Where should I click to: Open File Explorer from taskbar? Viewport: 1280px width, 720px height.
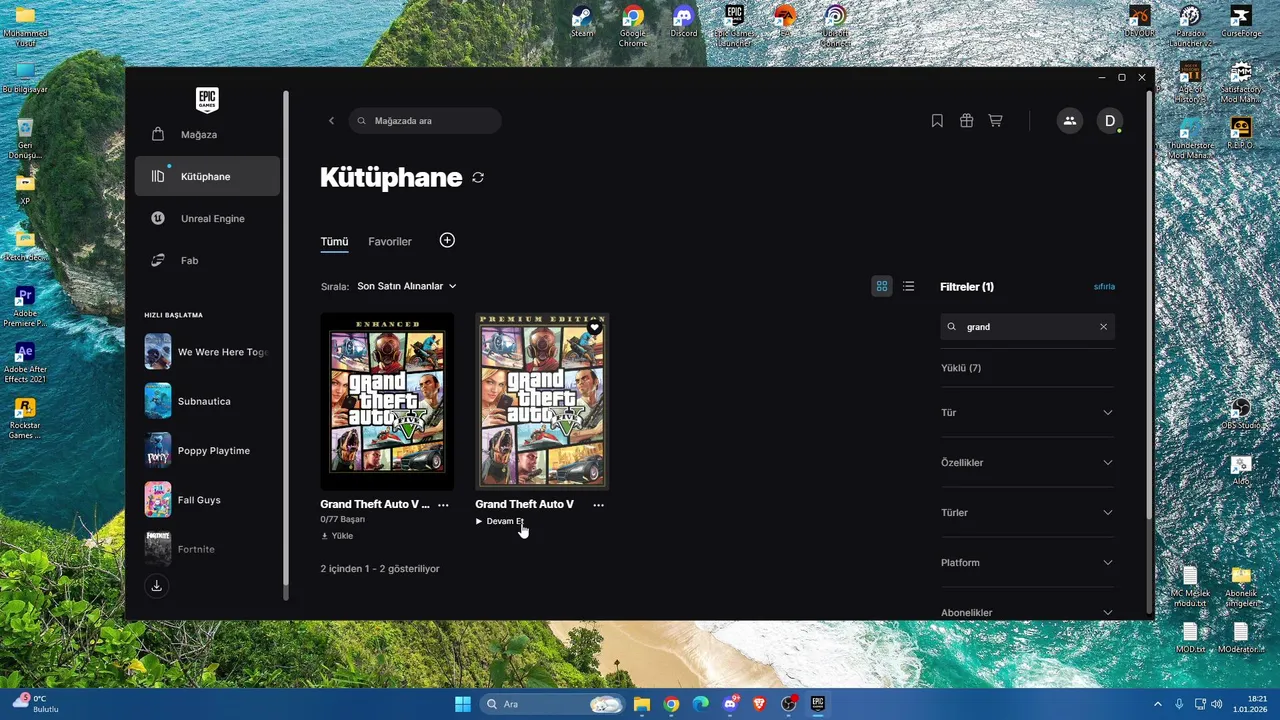641,704
